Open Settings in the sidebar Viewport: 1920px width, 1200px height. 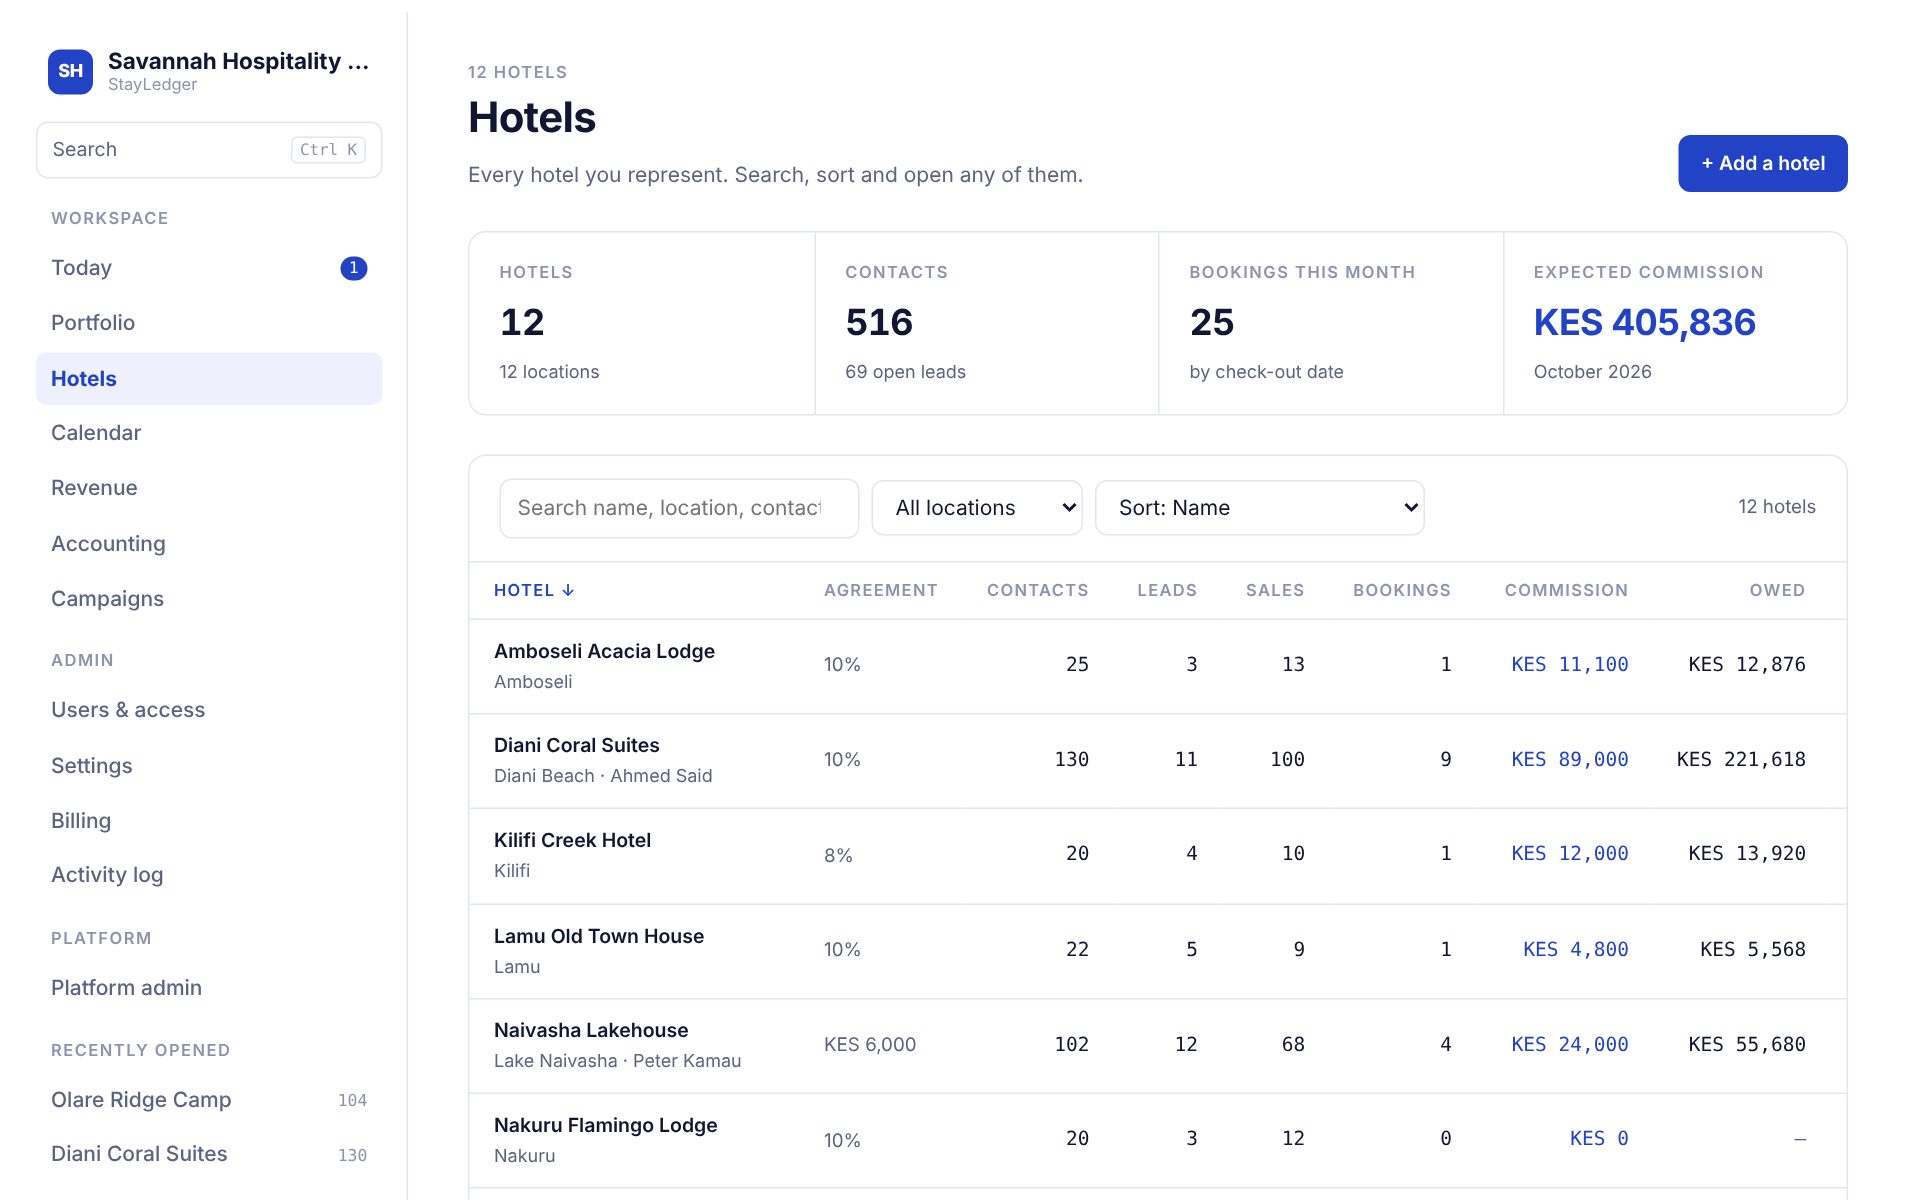coord(209,766)
